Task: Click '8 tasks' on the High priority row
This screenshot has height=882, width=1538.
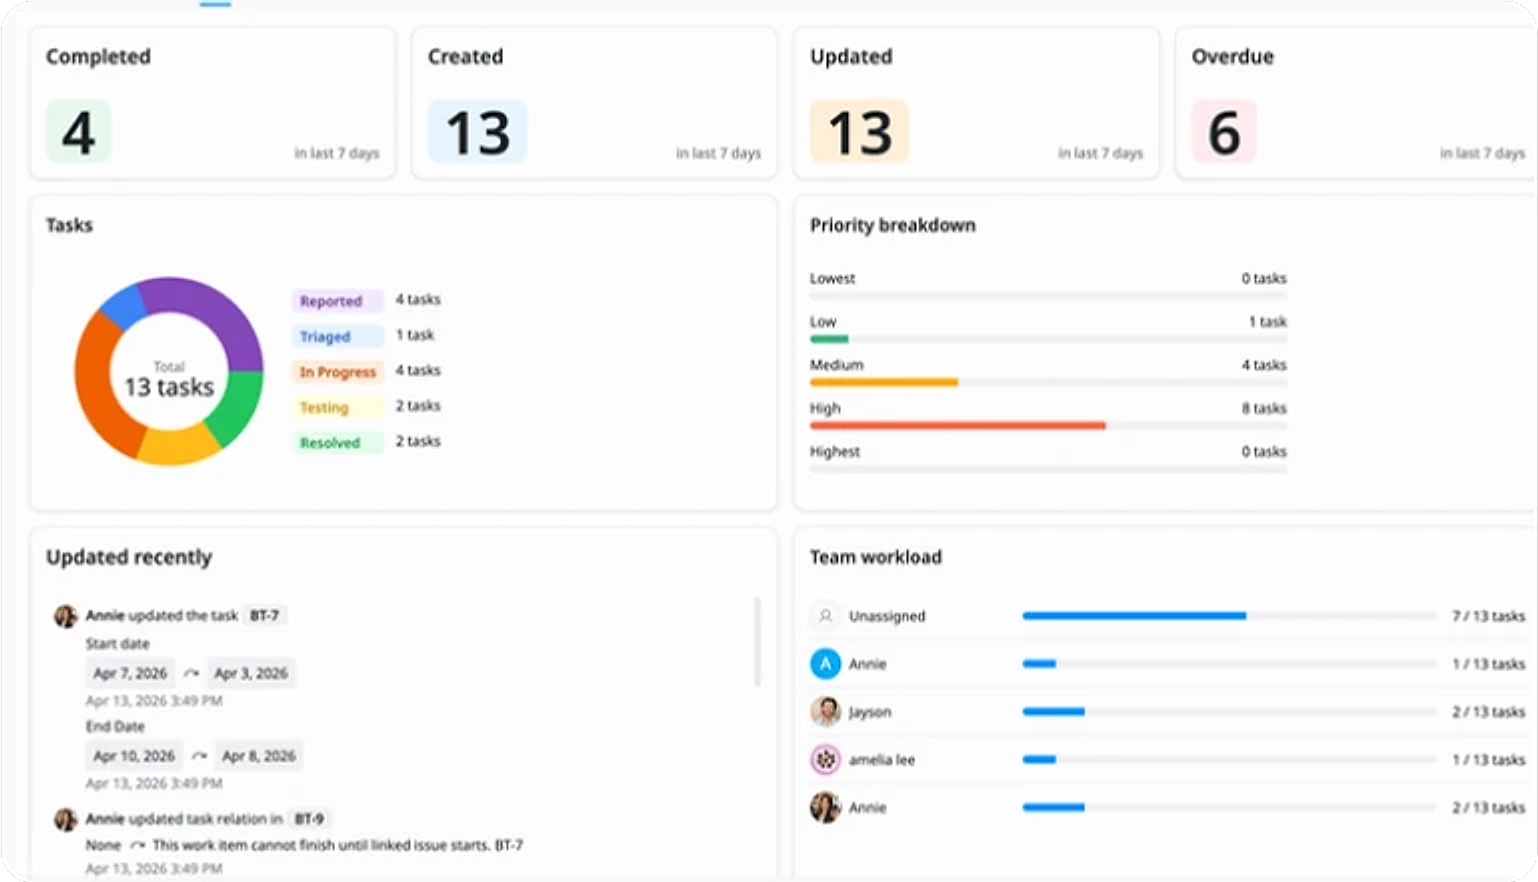Action: click(x=1264, y=408)
